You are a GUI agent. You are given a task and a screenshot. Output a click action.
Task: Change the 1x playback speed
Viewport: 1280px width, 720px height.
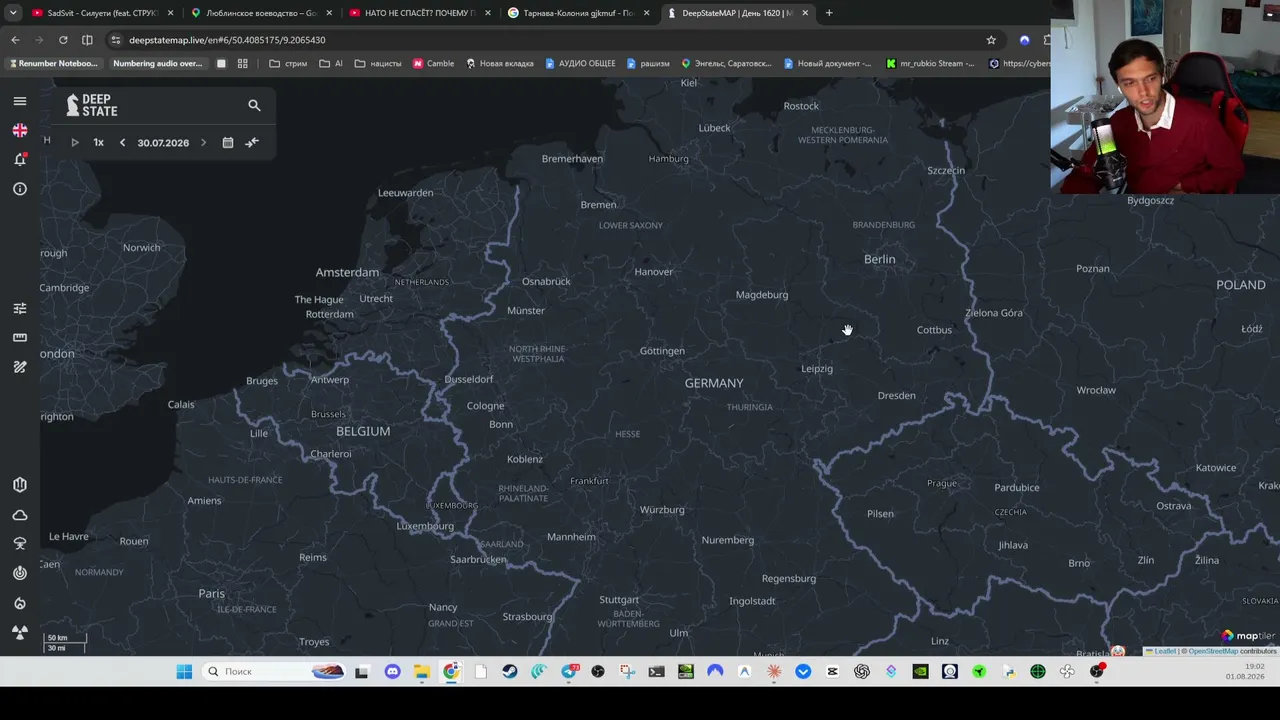pyautogui.click(x=99, y=143)
